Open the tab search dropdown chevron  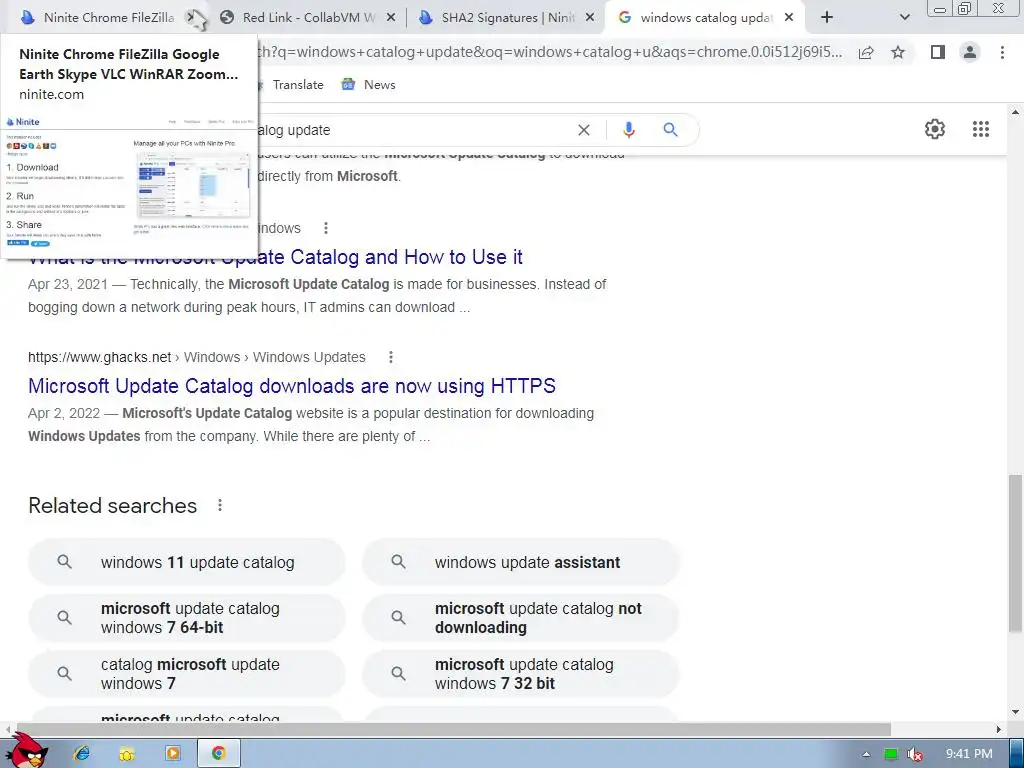(904, 18)
